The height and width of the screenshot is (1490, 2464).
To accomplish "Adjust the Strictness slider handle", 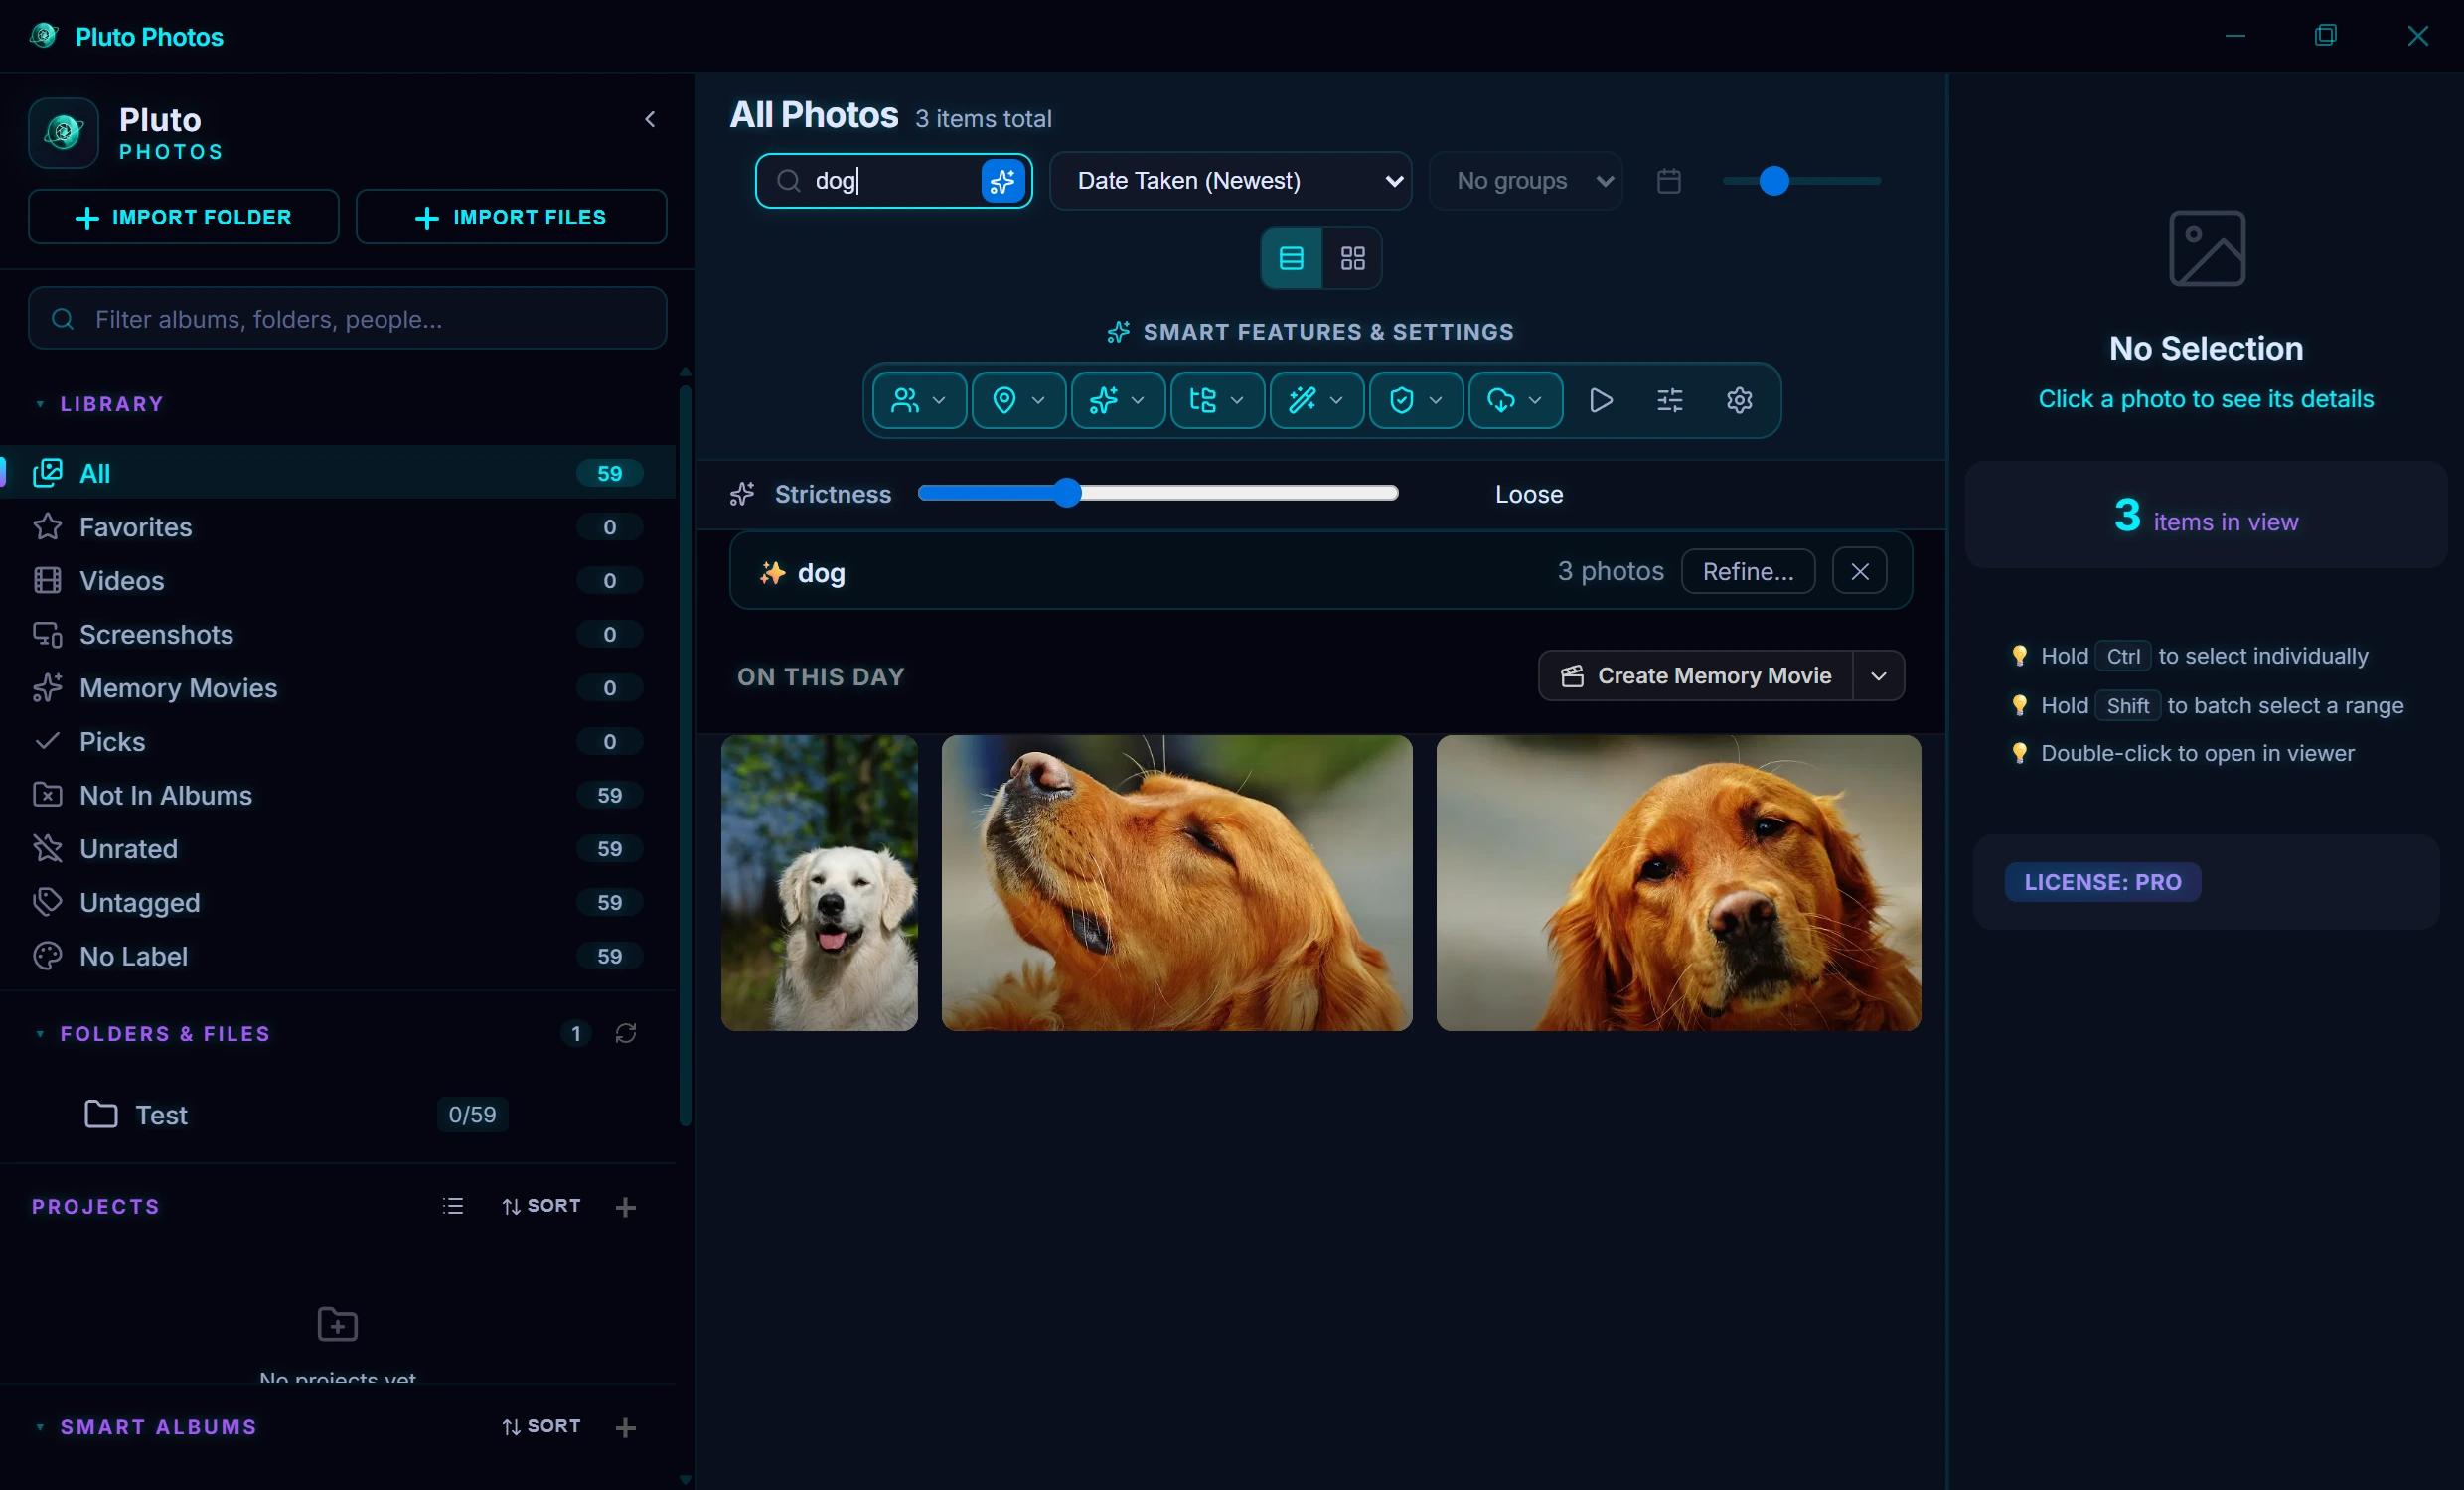I will coord(1068,493).
